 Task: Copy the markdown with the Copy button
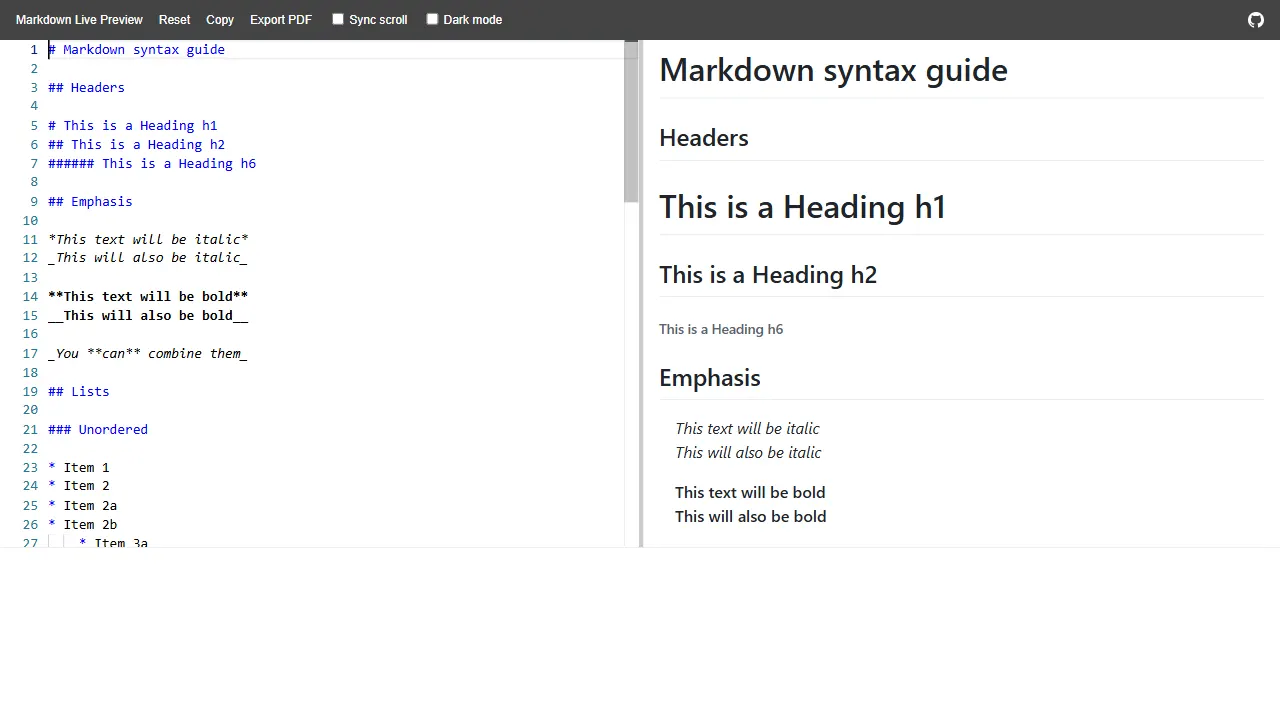click(x=220, y=20)
